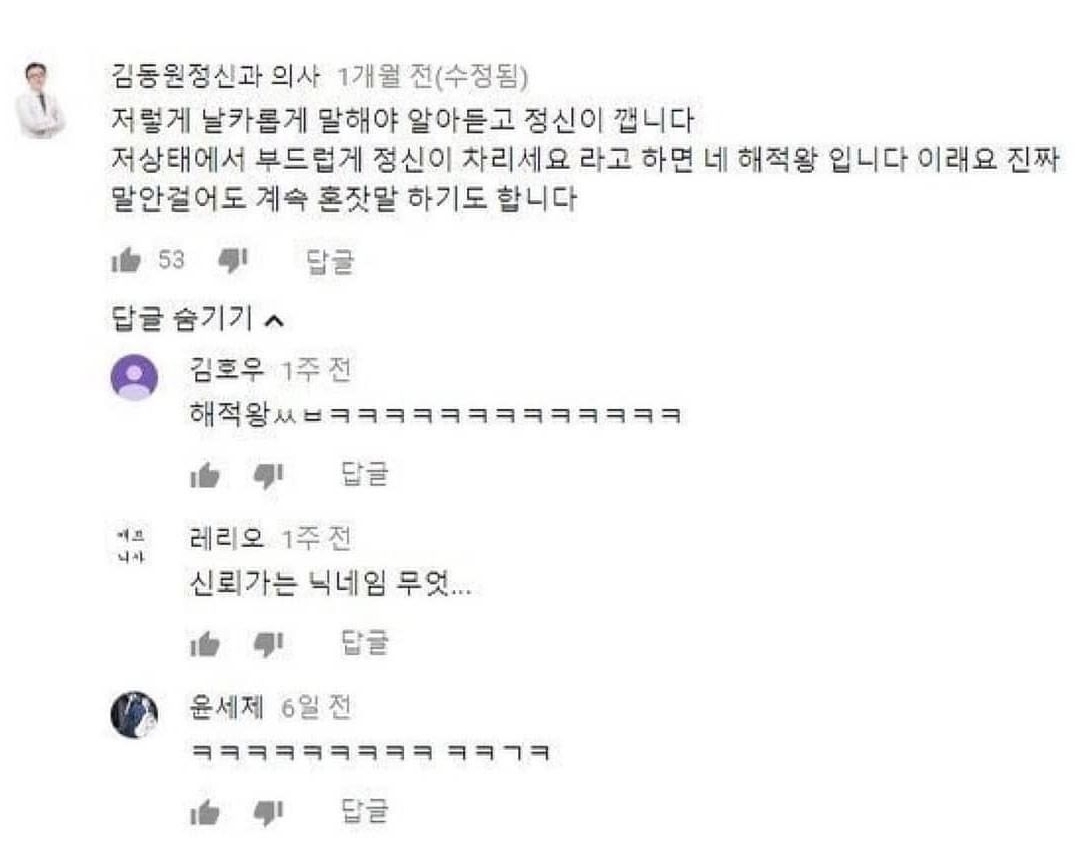Viewport: 1080px width, 854px height.
Task: Like the comment by 김동원정신과 의사
Action: 126,260
